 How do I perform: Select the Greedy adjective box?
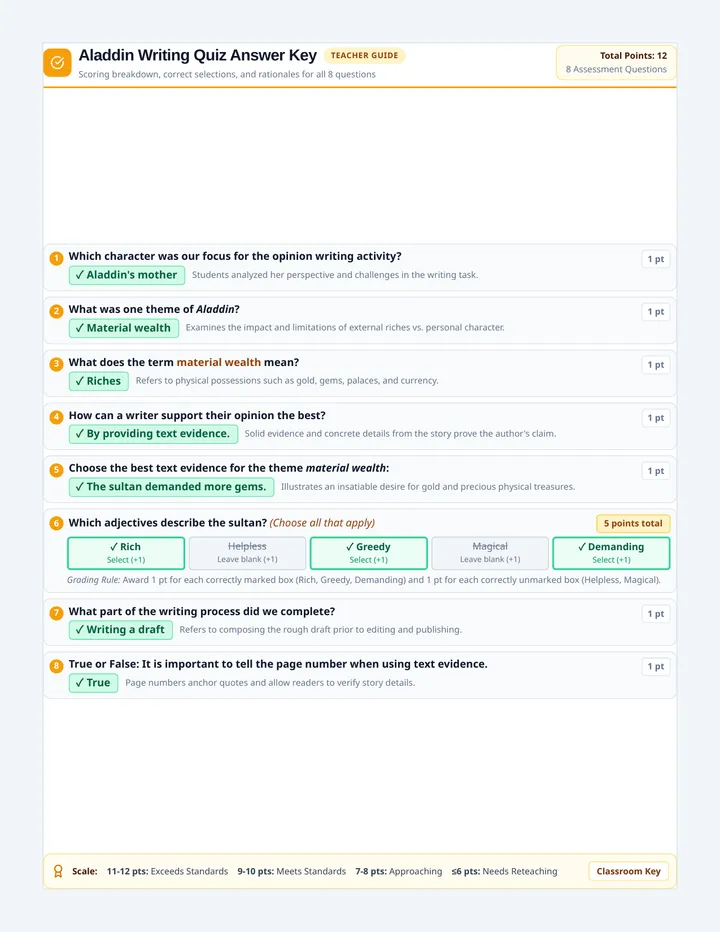pyautogui.click(x=369, y=553)
